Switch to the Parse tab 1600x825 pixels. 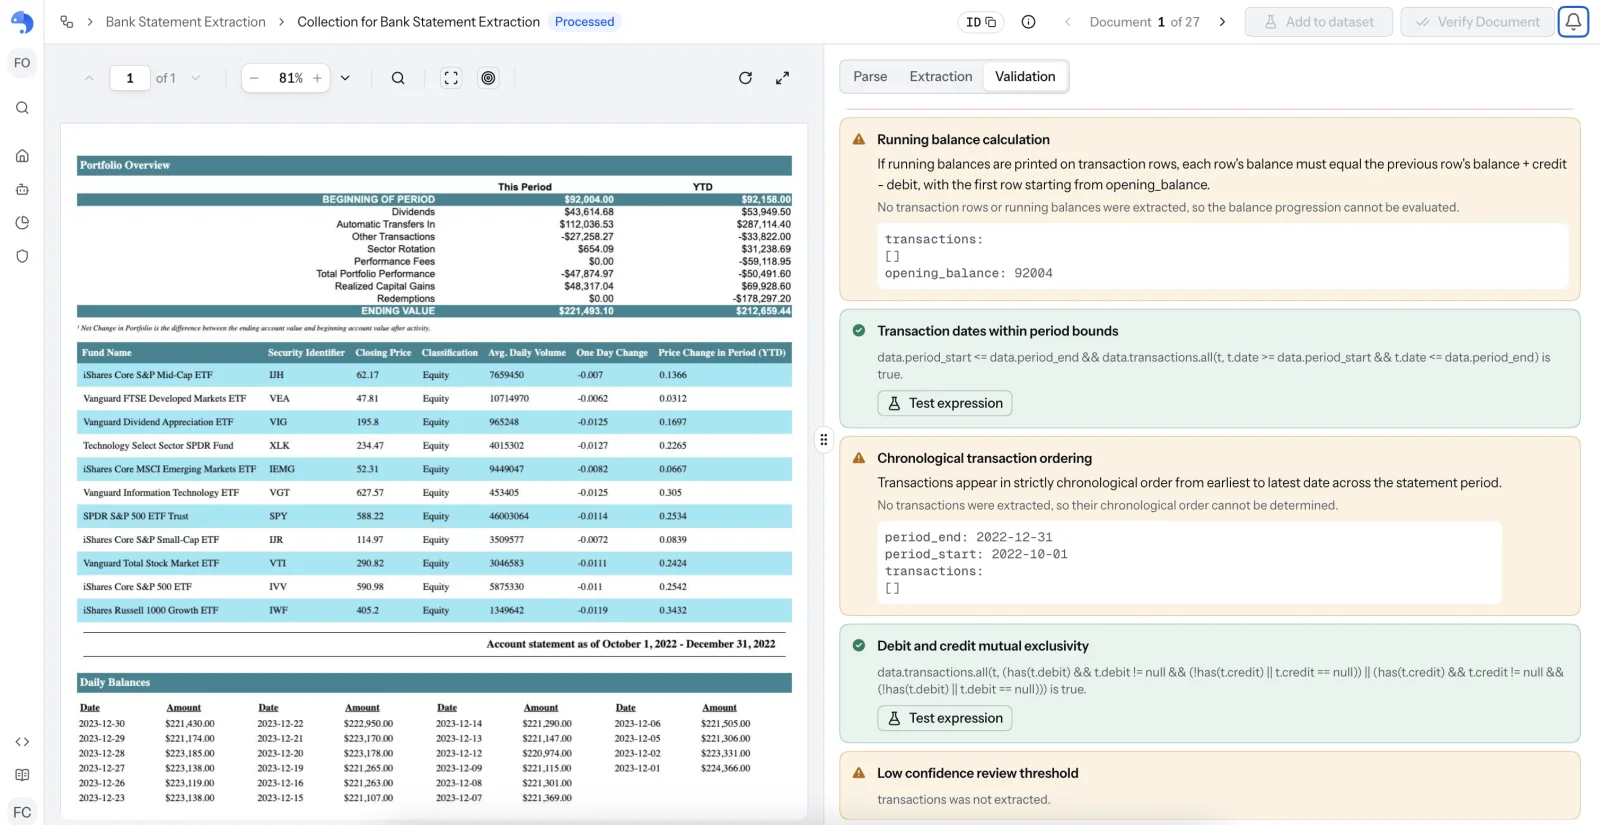(x=870, y=77)
